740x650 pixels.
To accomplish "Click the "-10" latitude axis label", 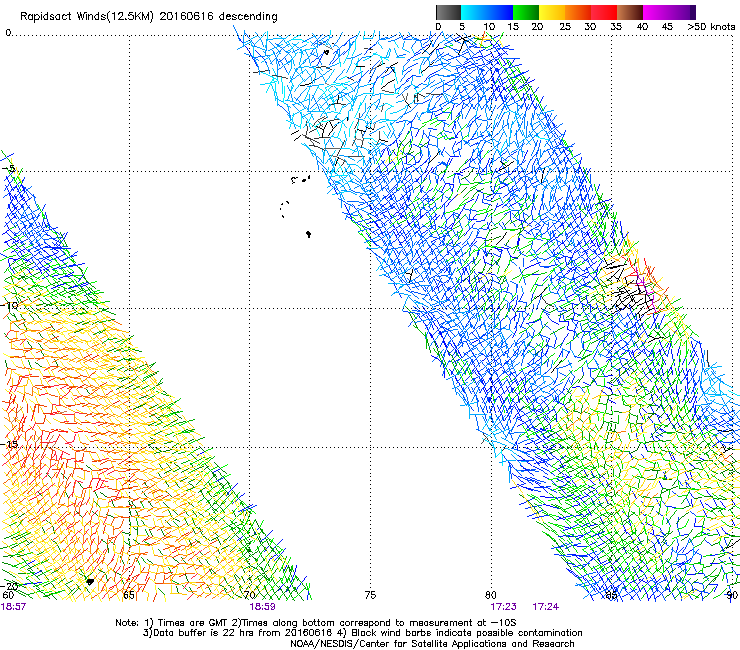I will pyautogui.click(x=10, y=305).
